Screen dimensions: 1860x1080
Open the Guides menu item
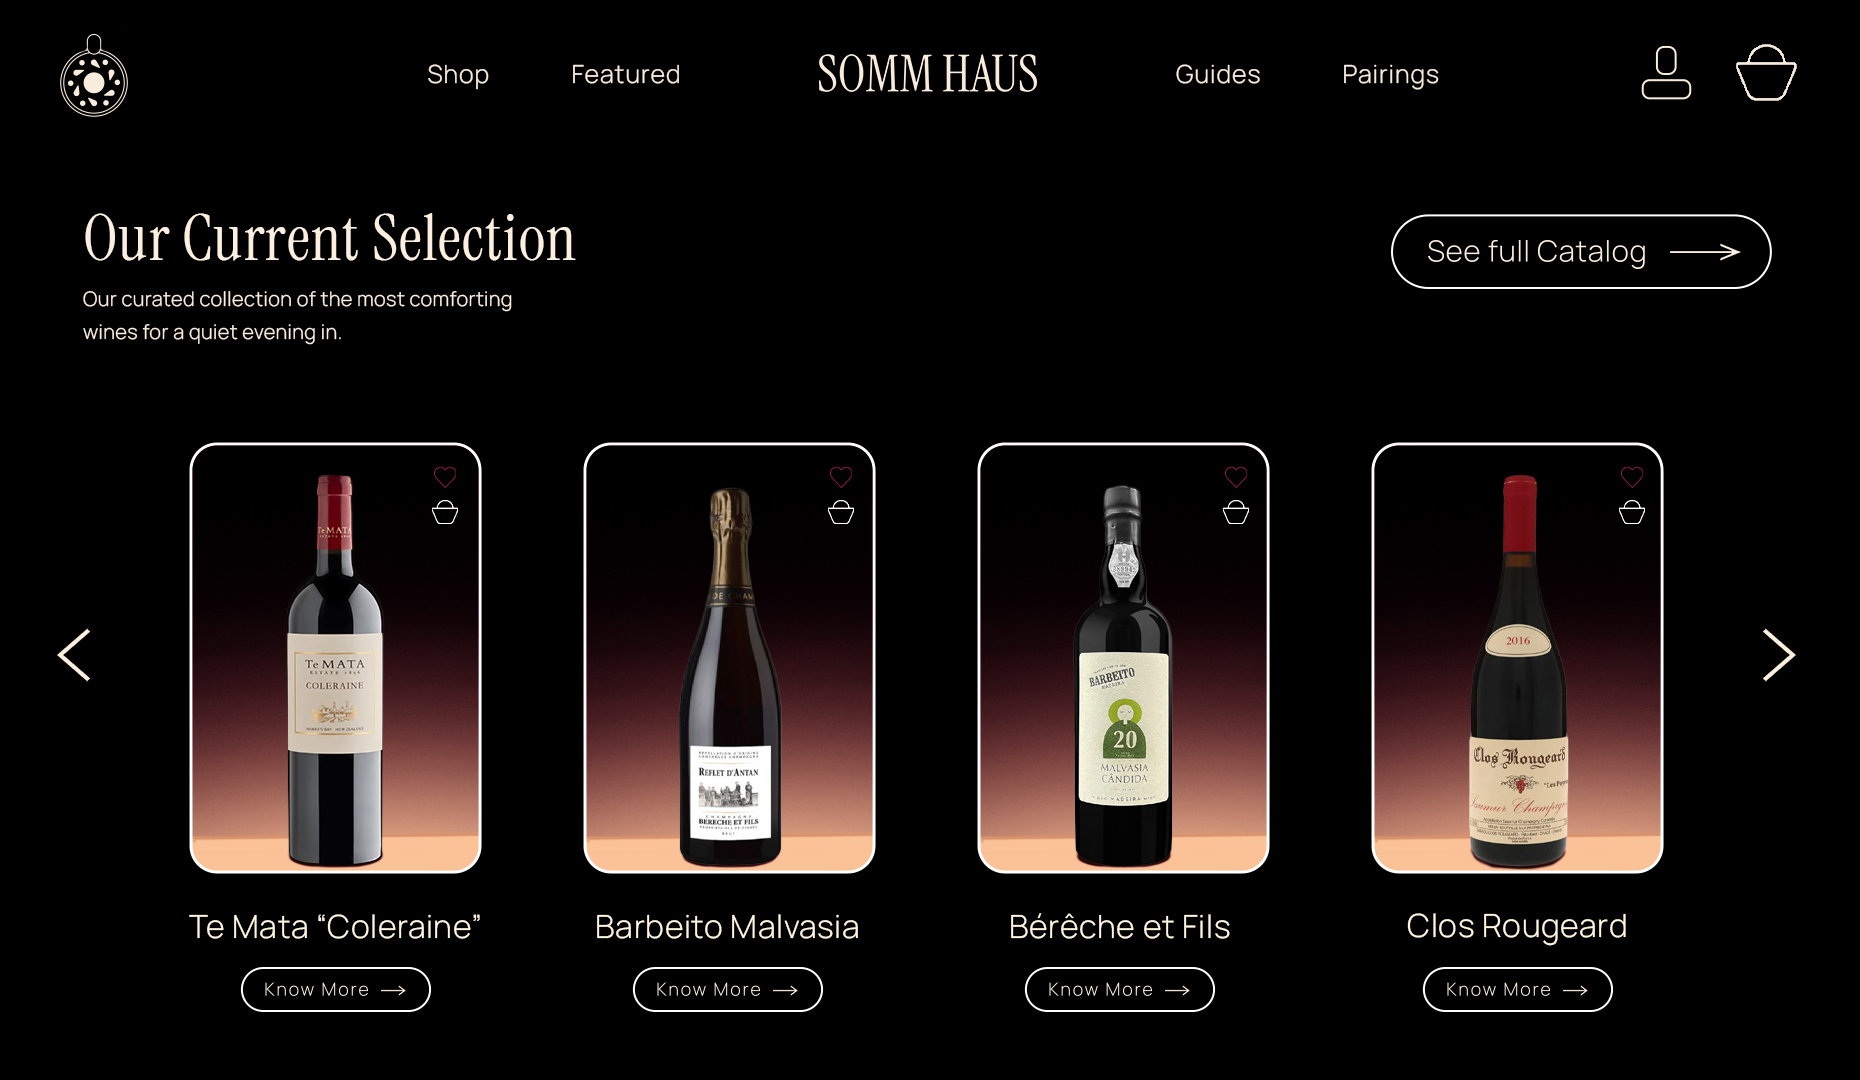point(1217,74)
